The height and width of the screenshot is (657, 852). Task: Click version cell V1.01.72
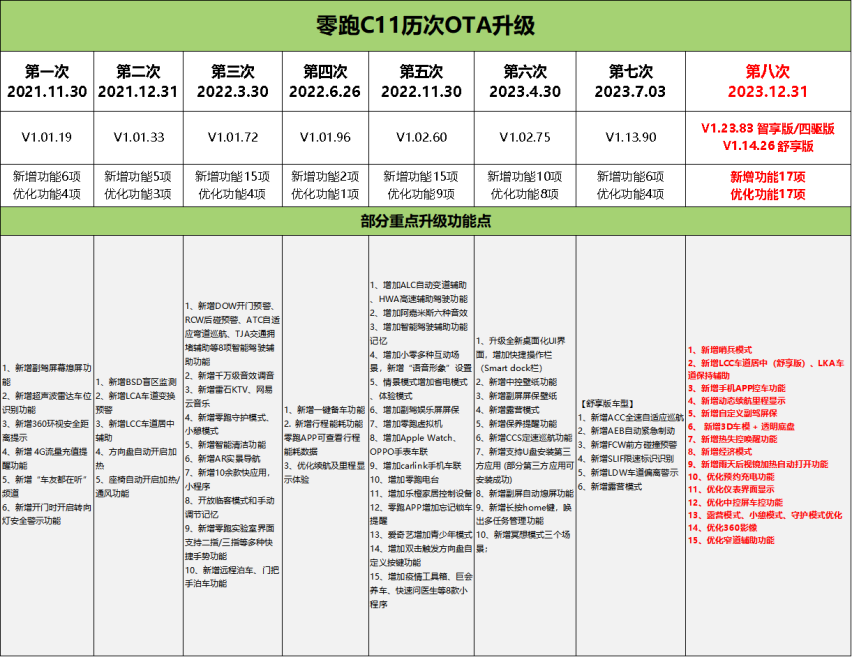[233, 137]
